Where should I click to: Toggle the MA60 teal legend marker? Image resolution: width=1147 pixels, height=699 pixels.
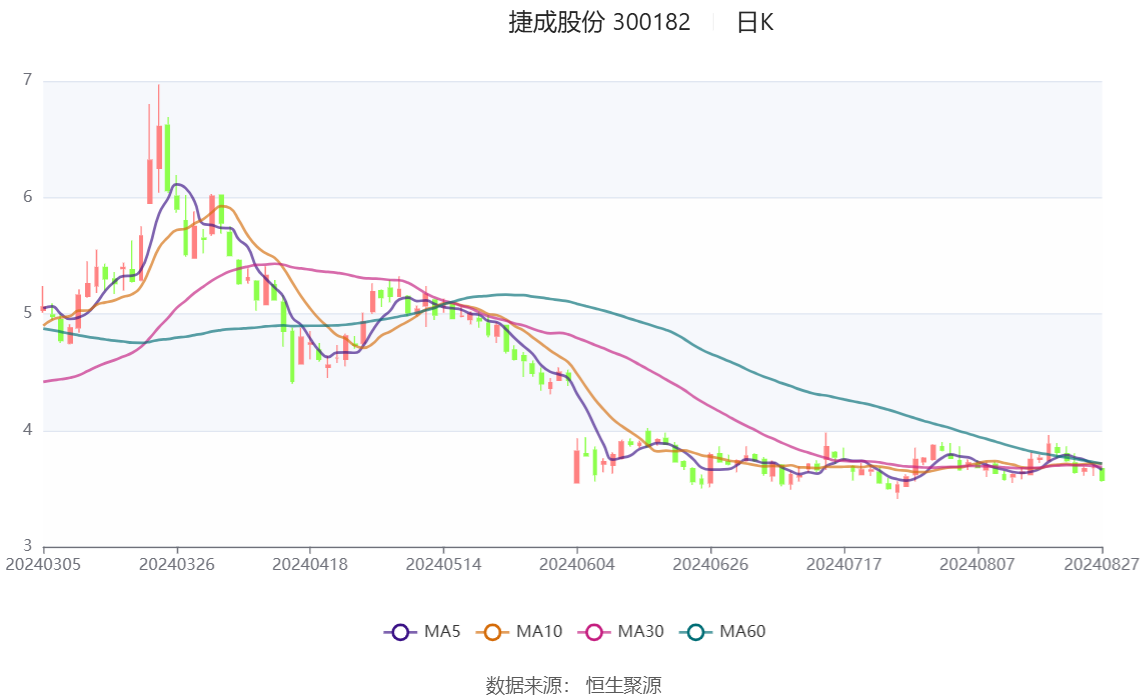(x=696, y=632)
